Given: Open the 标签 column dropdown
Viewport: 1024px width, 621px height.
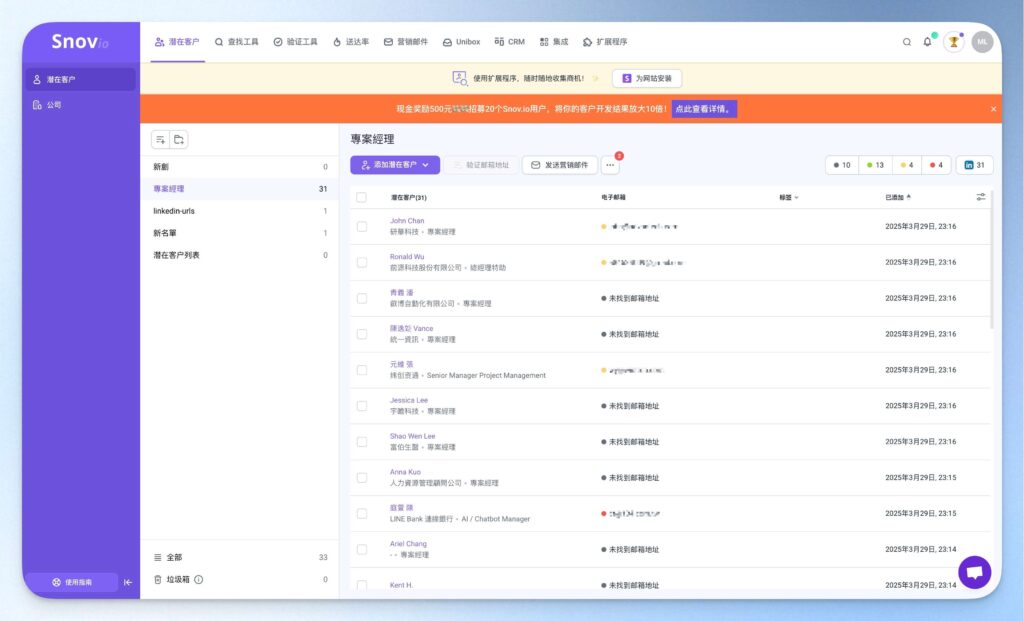Looking at the screenshot, I should [x=788, y=197].
